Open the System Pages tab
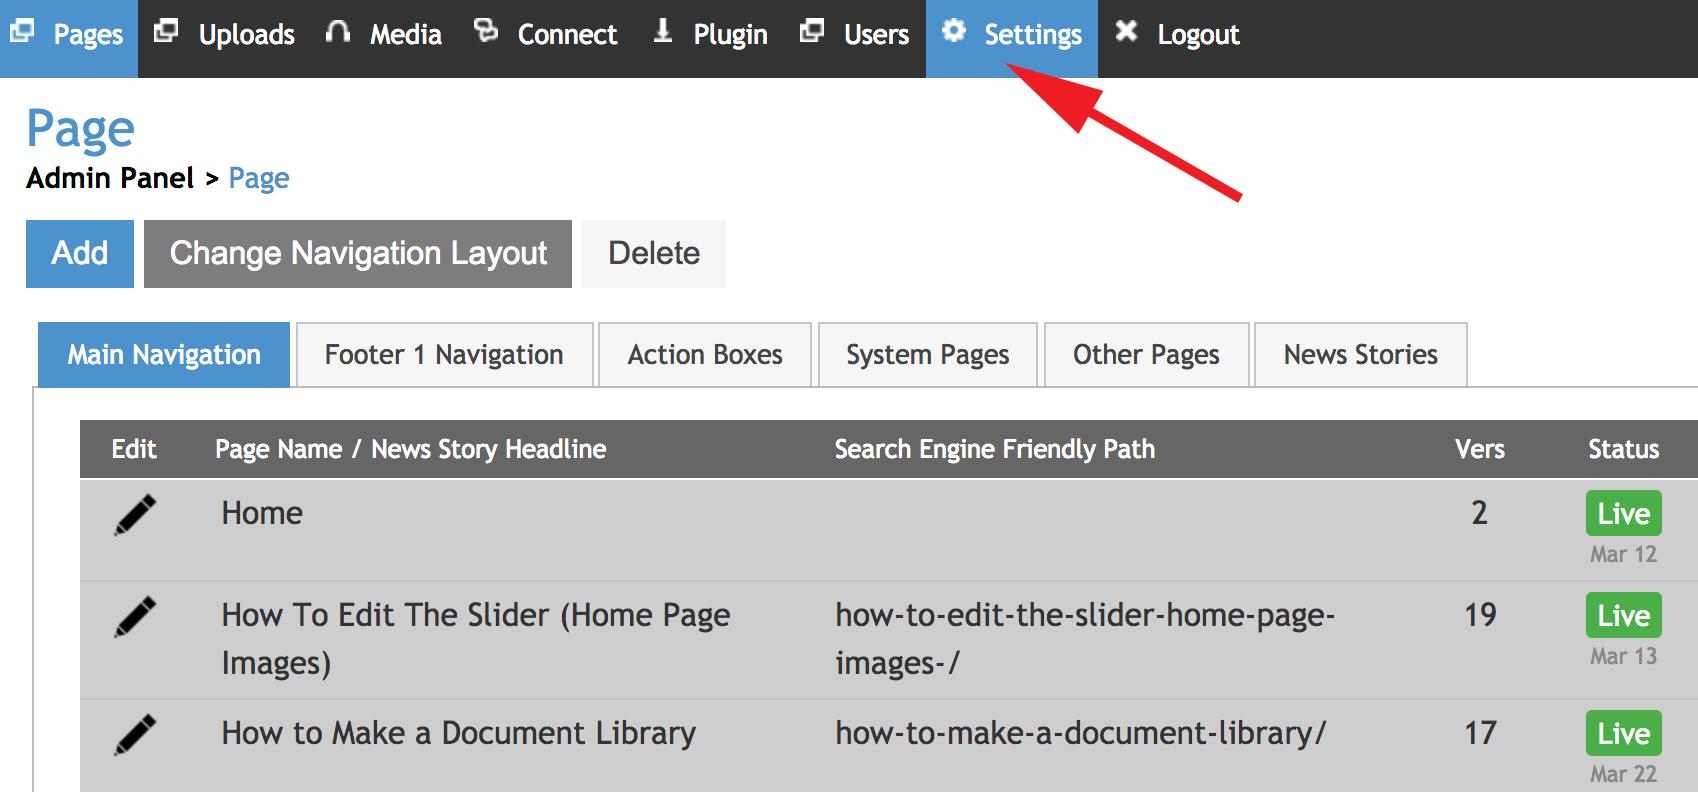The height and width of the screenshot is (792, 1698). point(927,355)
